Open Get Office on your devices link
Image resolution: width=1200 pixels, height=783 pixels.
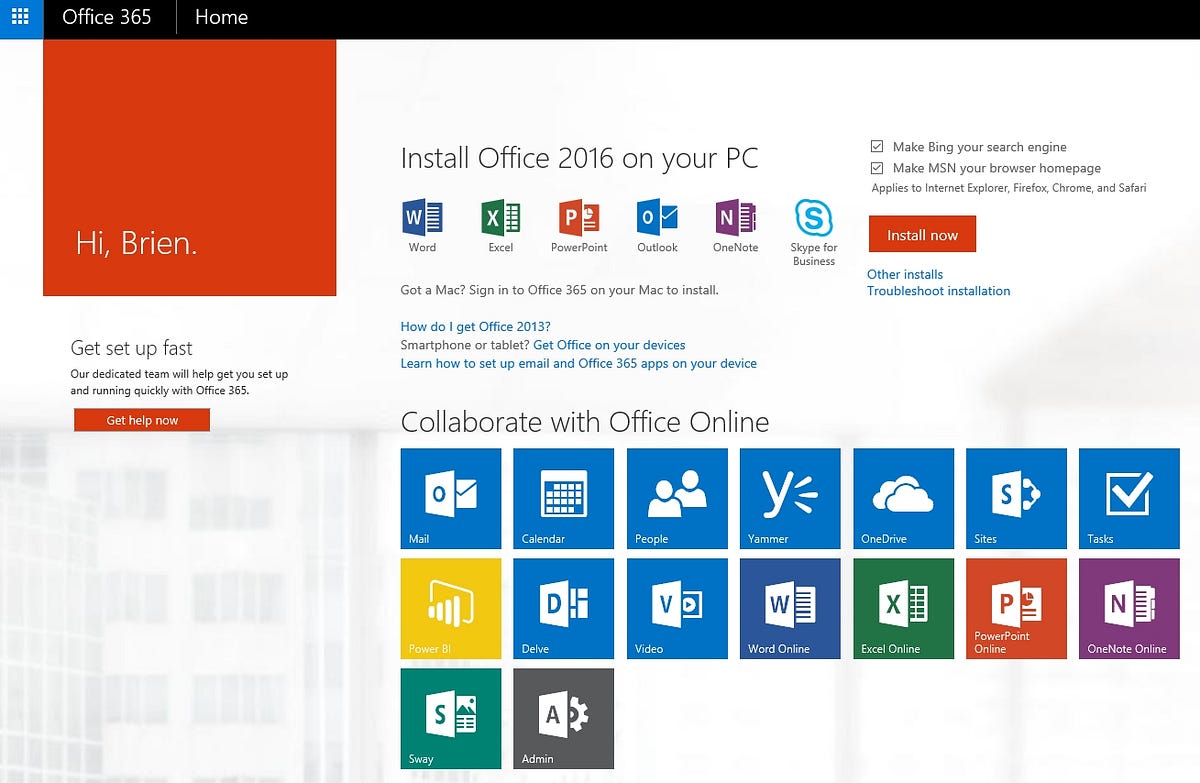(609, 345)
